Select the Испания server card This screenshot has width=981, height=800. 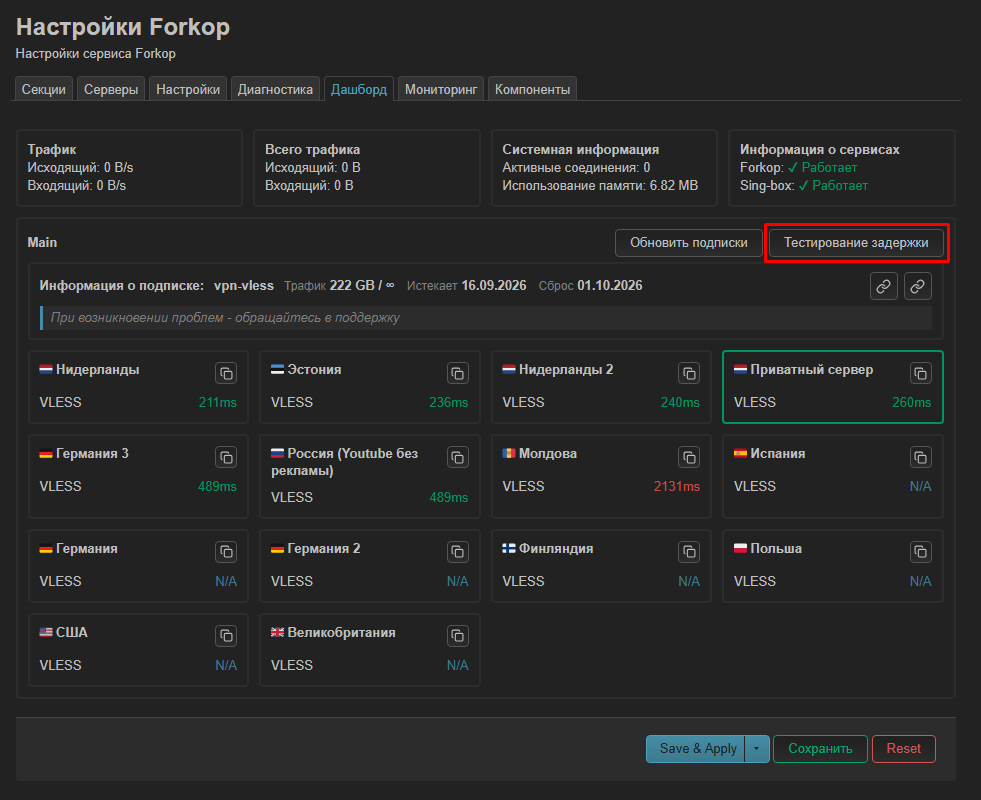coord(833,477)
